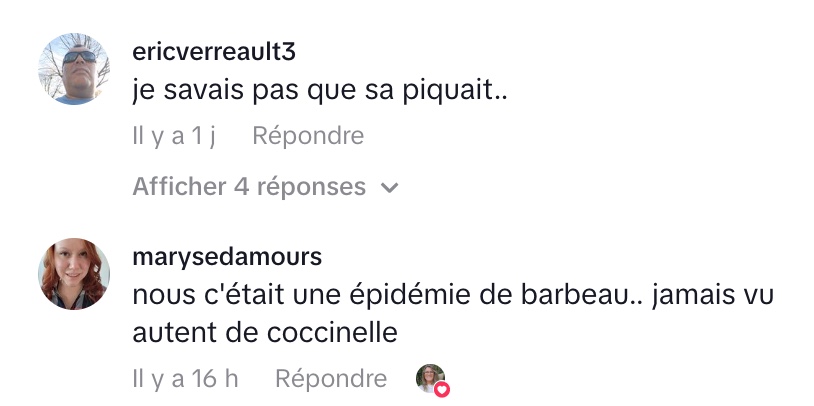
Task: Click the sunglasses face in ericverreault3's avatar
Action: coord(79,65)
